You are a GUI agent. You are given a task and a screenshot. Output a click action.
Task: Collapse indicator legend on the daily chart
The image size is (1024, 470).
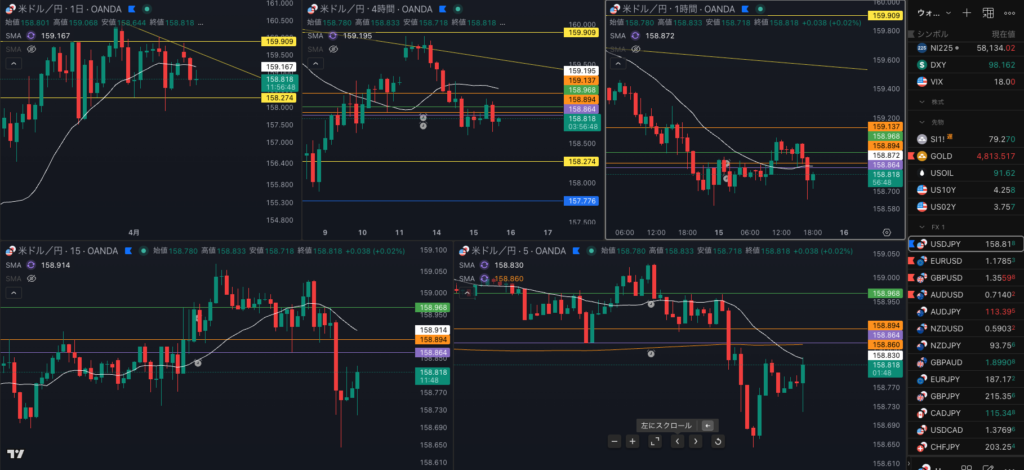14,63
